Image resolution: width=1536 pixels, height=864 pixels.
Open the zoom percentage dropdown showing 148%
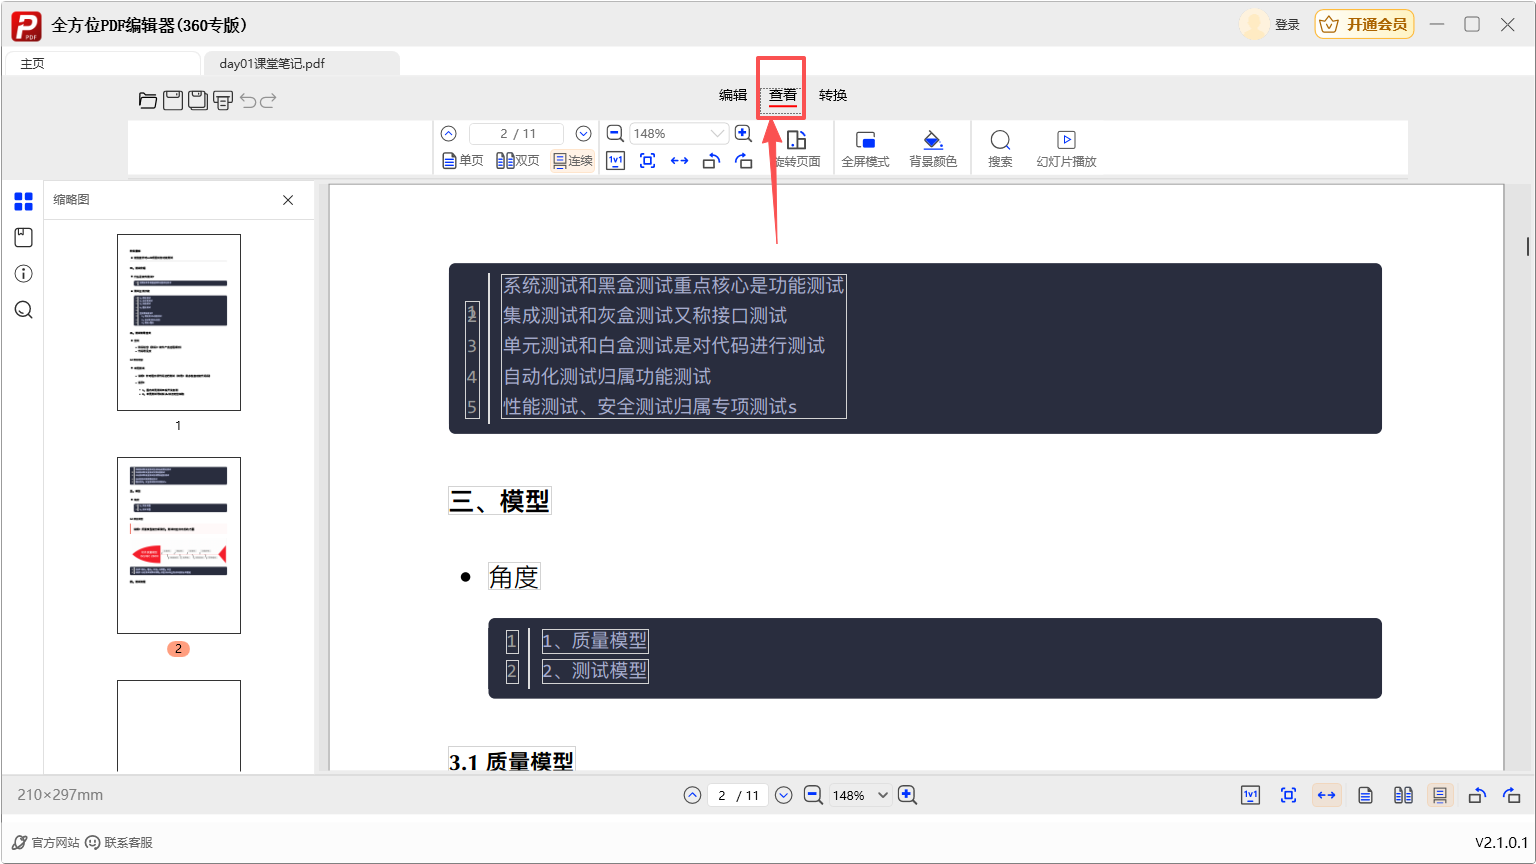tap(718, 133)
